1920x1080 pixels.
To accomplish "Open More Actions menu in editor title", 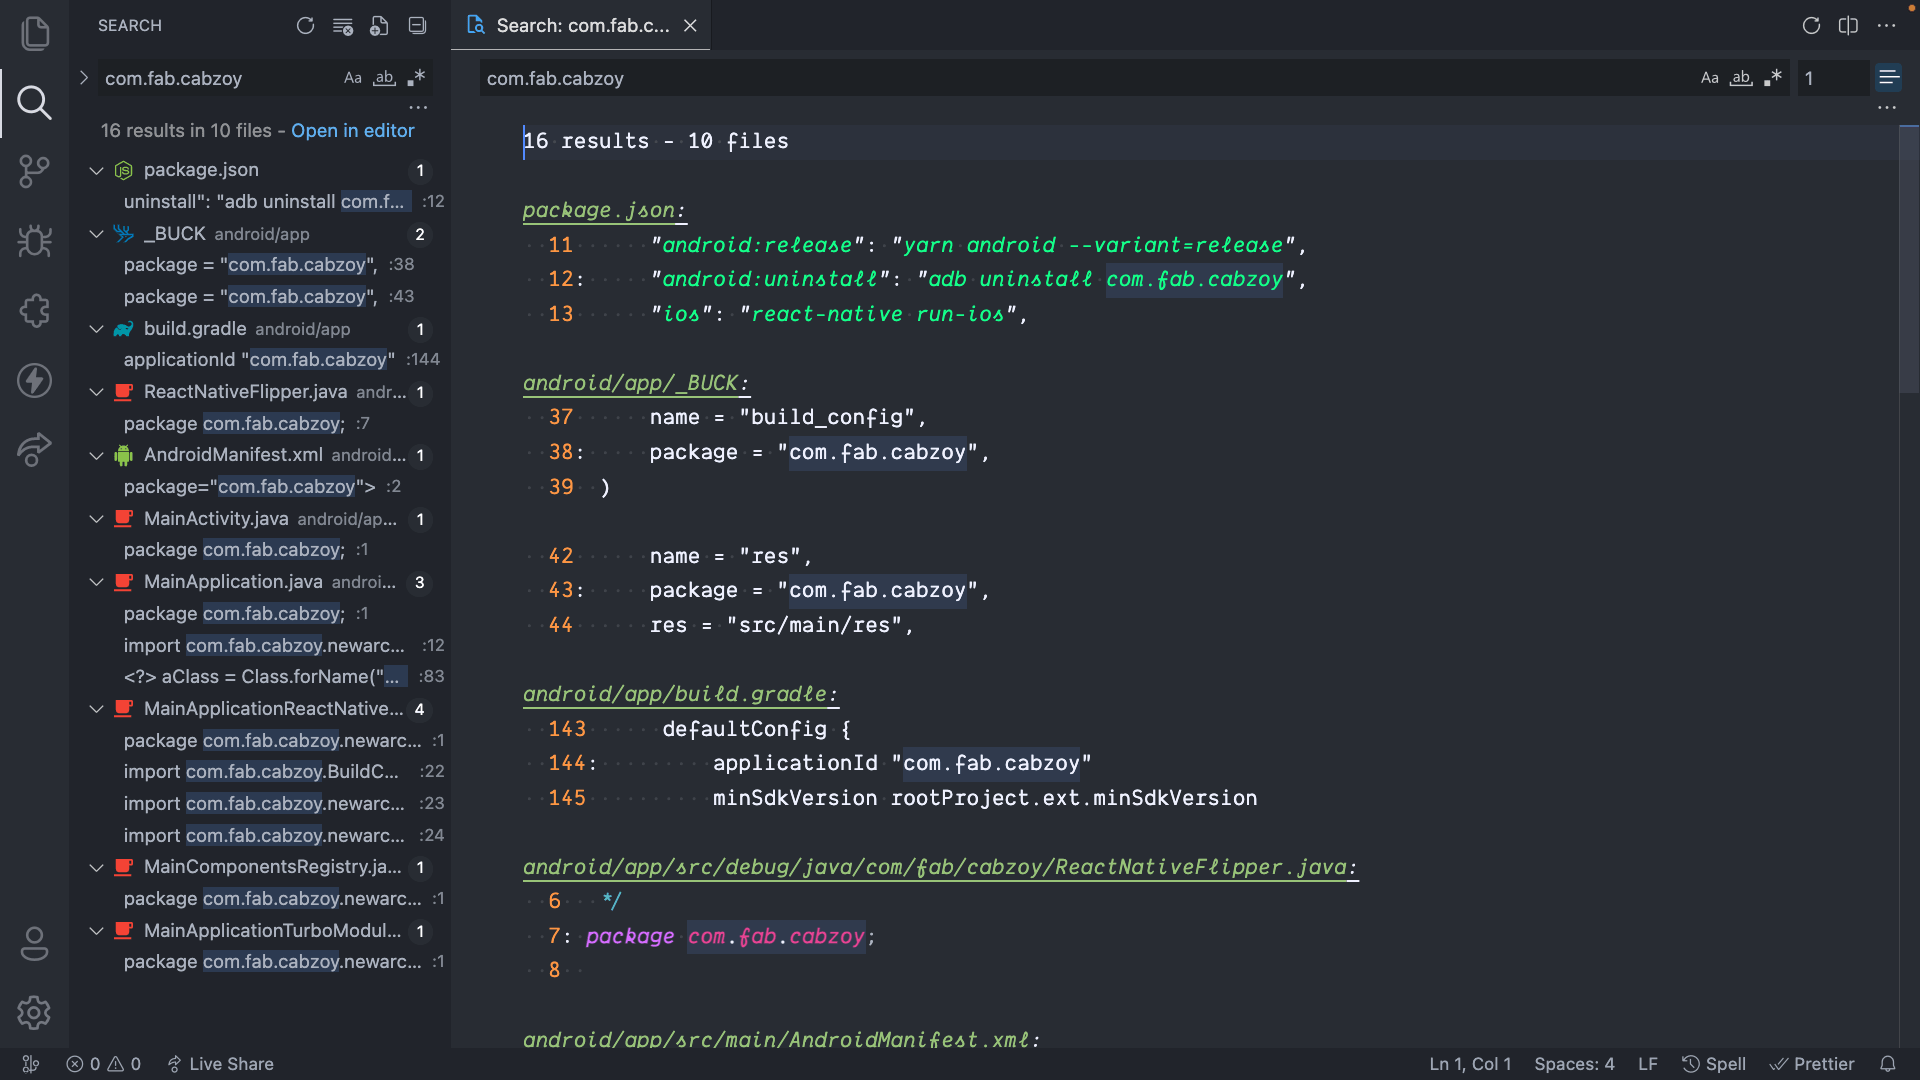I will [x=1887, y=26].
